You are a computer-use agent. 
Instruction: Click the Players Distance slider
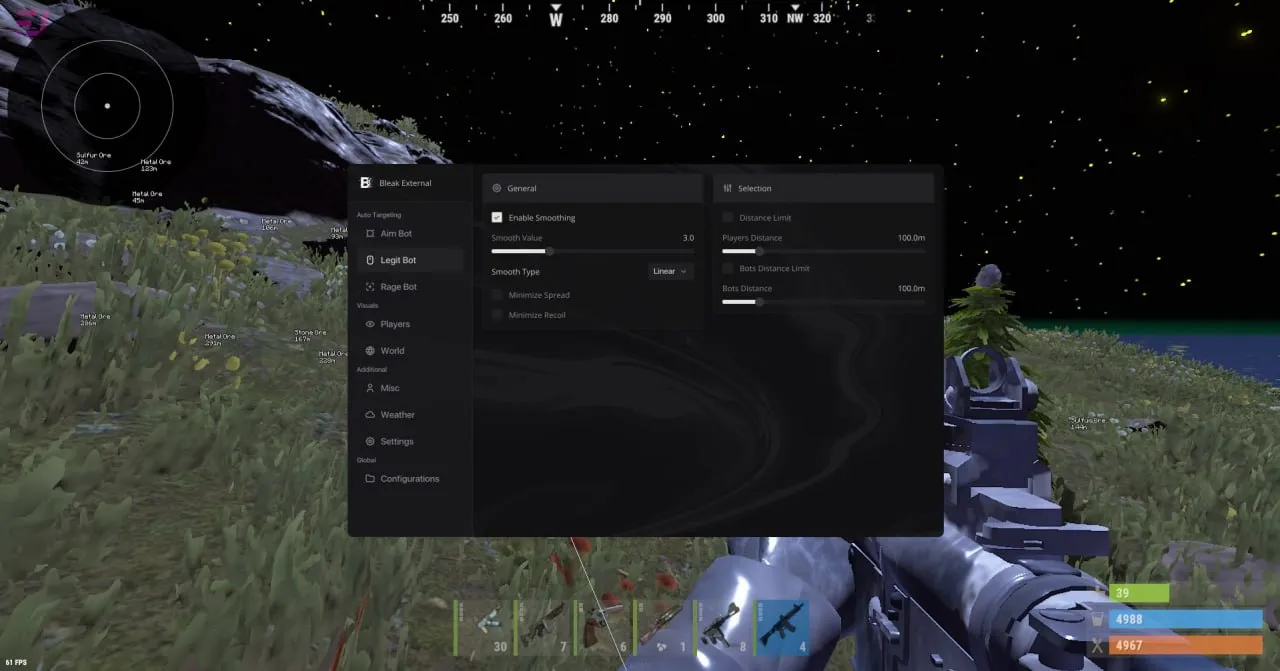(x=824, y=251)
